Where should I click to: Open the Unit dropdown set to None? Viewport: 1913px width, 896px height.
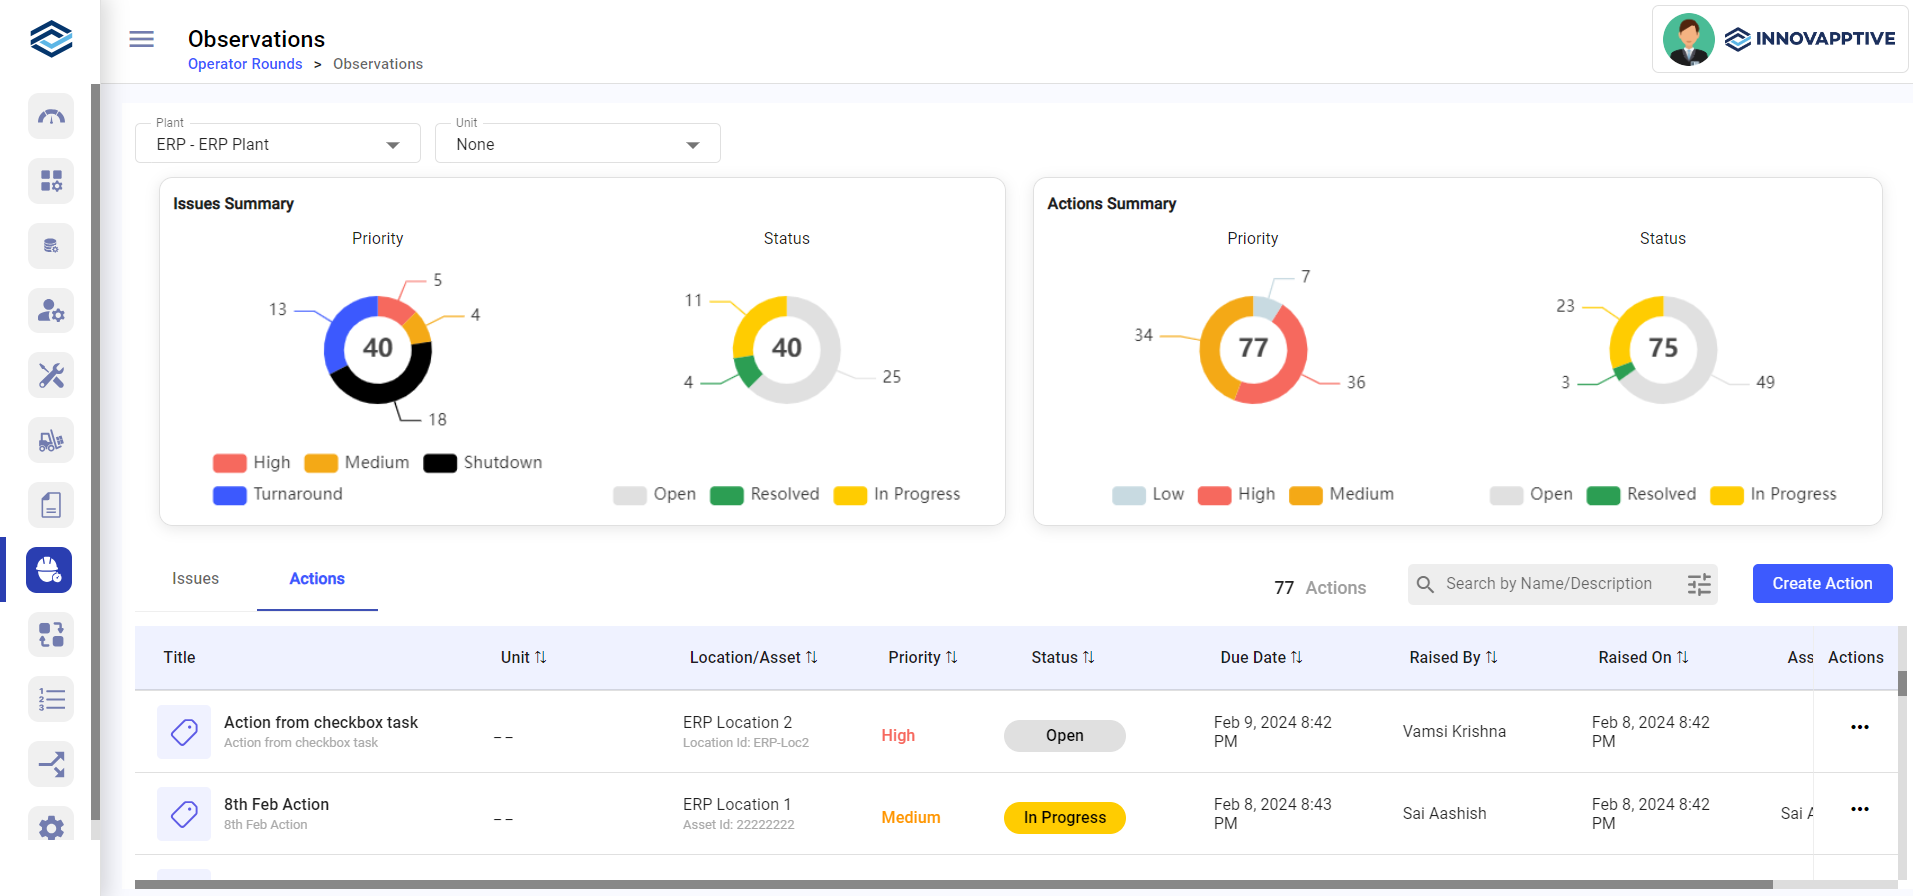pyautogui.click(x=577, y=144)
